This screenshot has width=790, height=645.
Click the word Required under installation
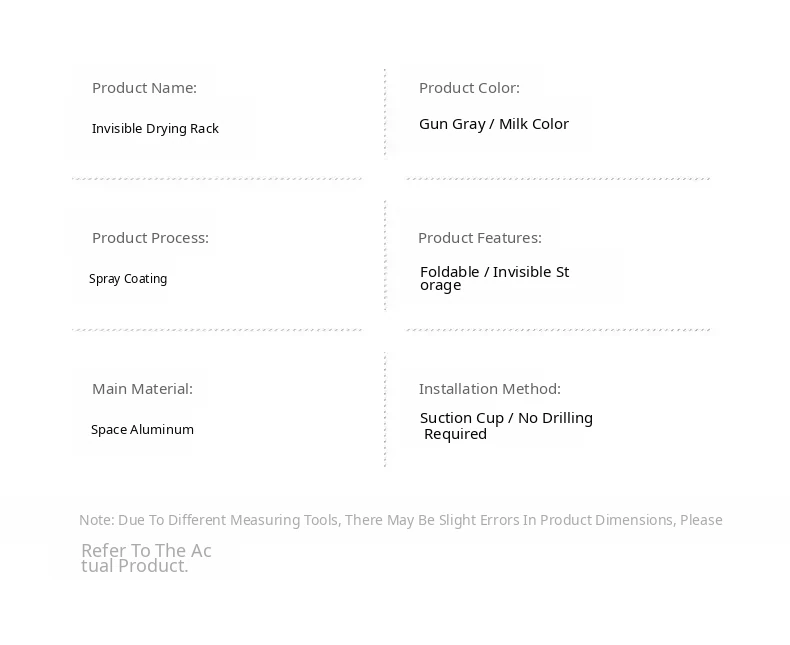point(455,434)
